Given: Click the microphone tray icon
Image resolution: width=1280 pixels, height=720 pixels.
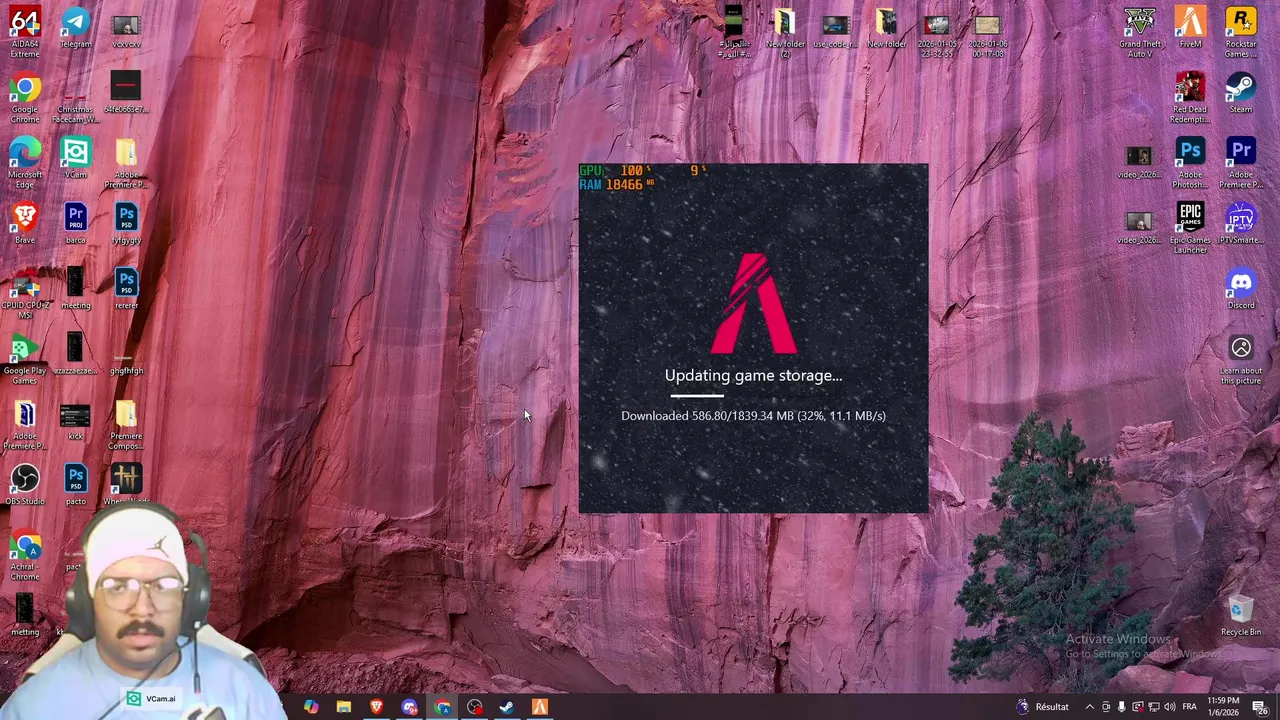Looking at the screenshot, I should pos(1121,707).
